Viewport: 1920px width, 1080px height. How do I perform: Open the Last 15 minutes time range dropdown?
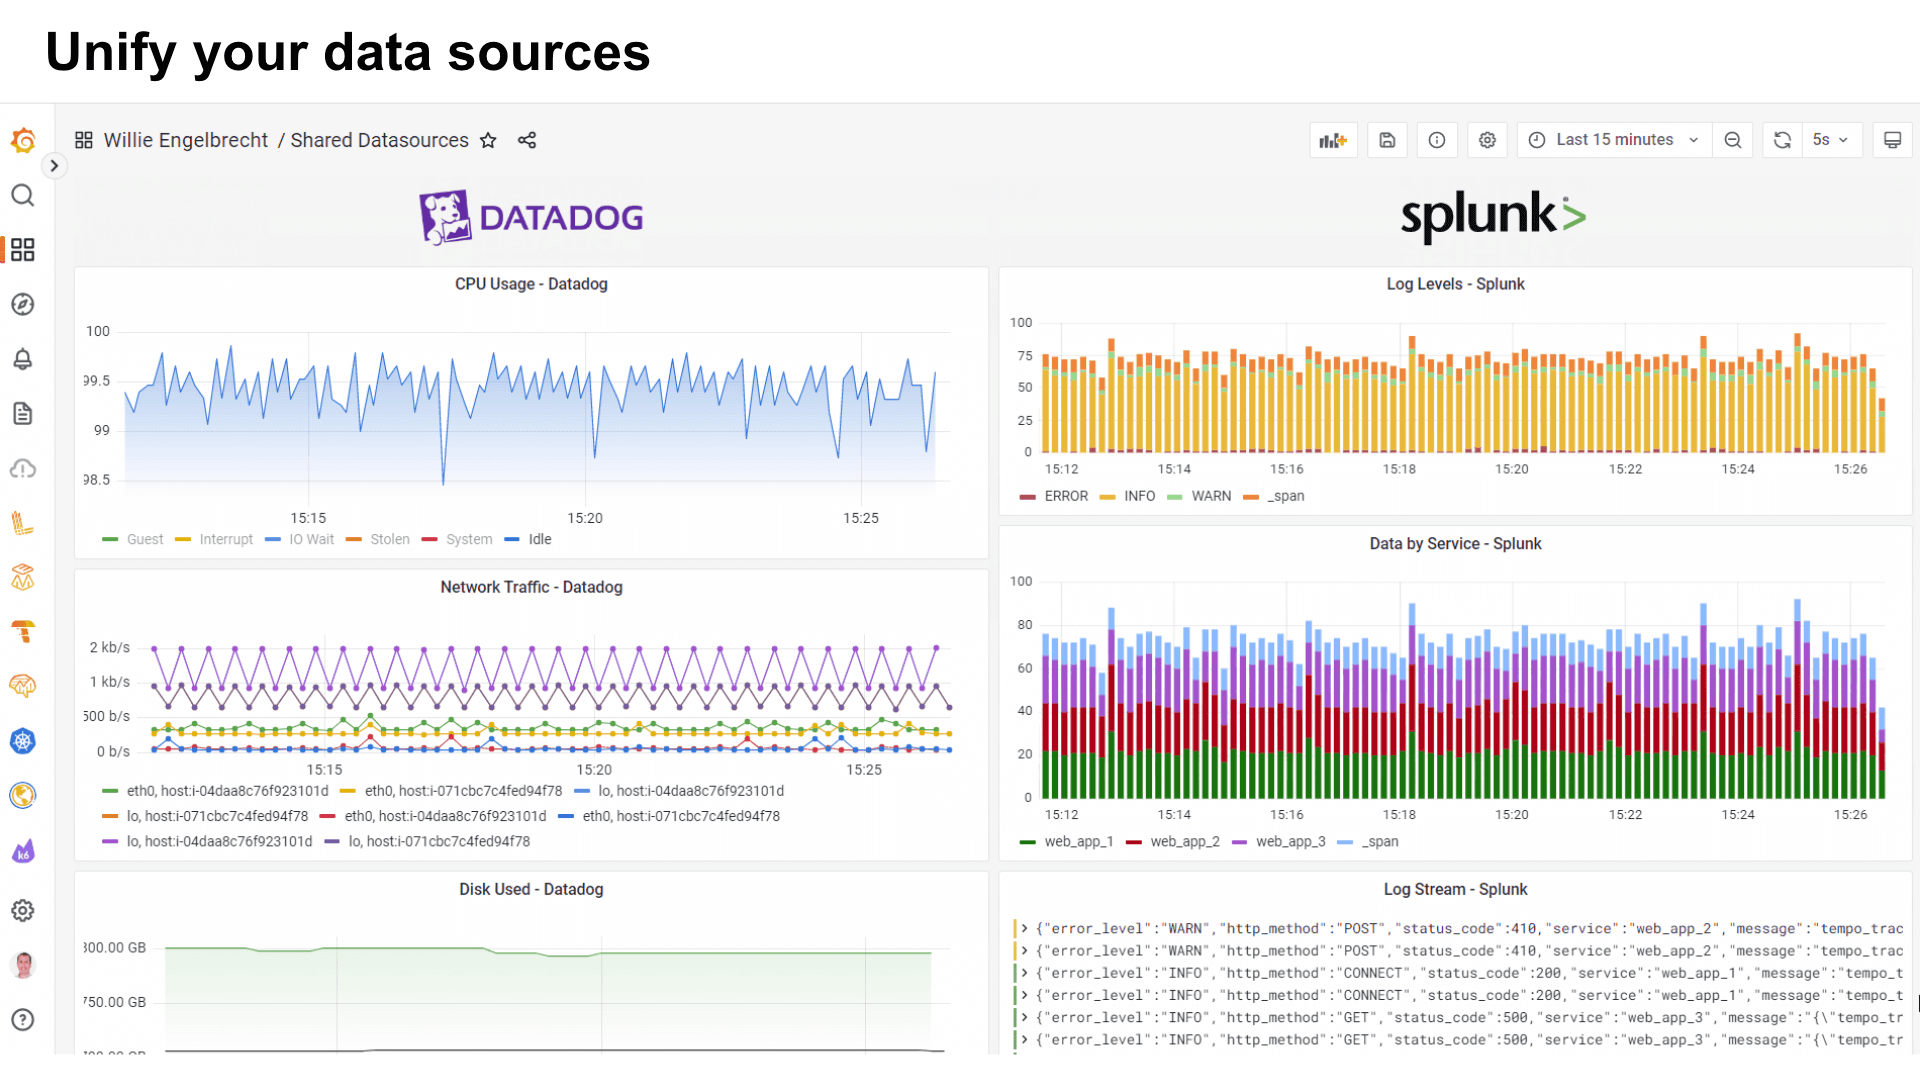point(1612,140)
